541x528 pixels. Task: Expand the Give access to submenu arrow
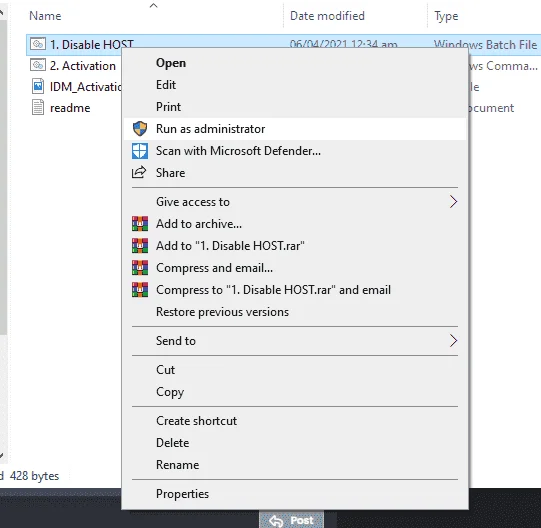click(453, 202)
